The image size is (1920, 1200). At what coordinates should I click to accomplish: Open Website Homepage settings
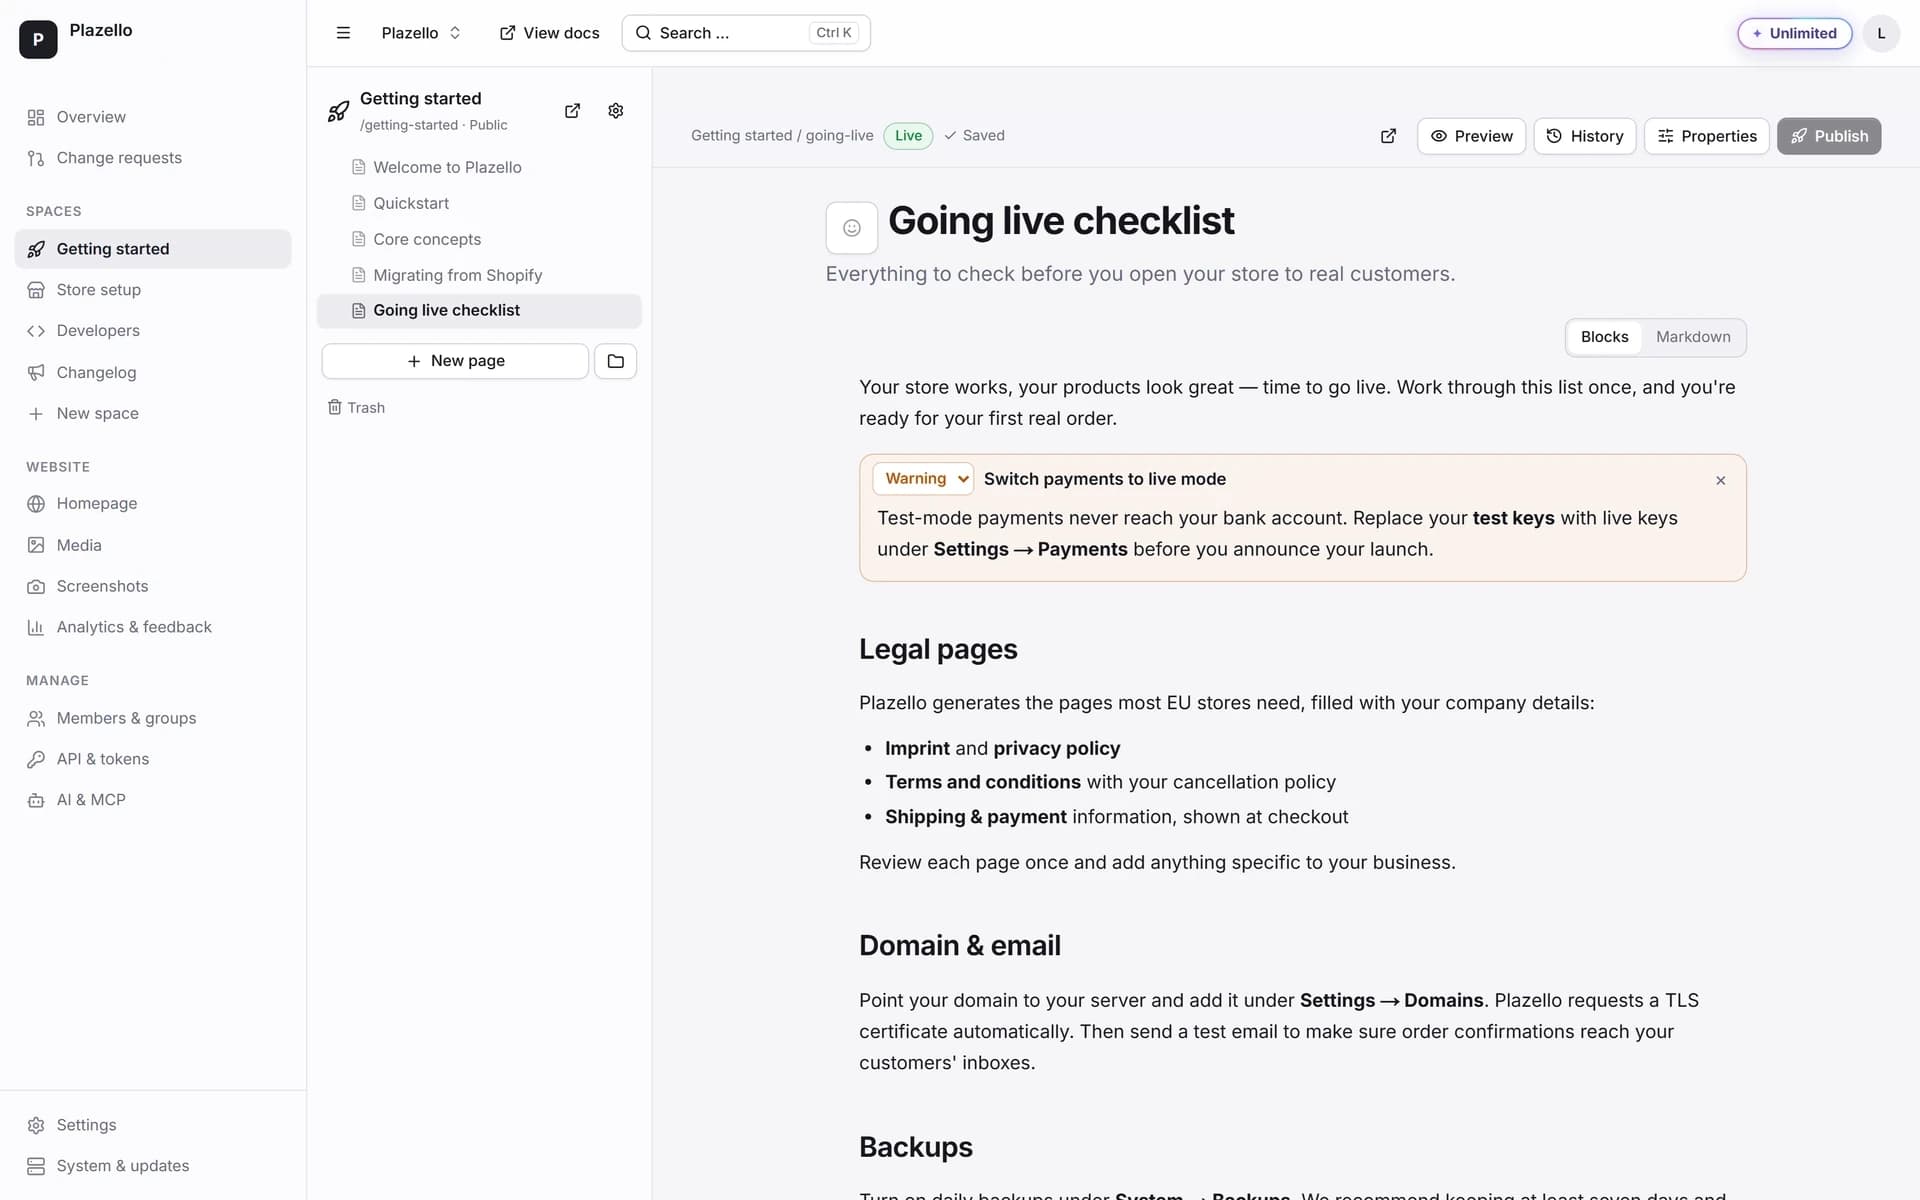(153, 504)
